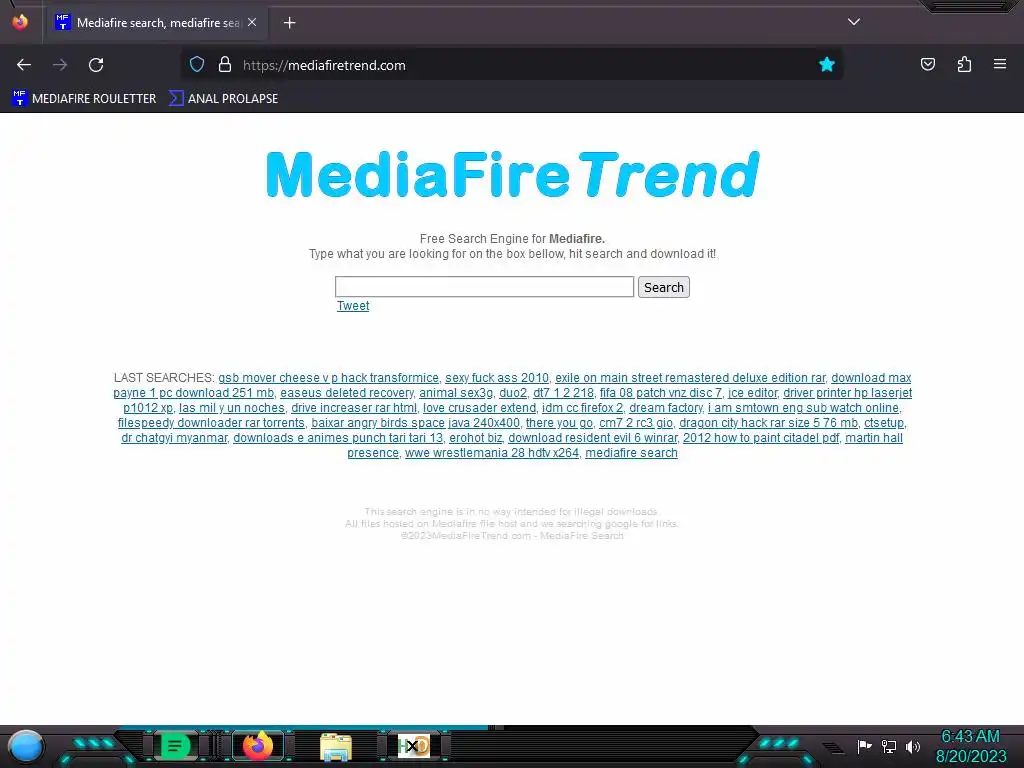Image resolution: width=1024 pixels, height=768 pixels.
Task: Open 'dragon city hack rar size 5 76 mb' link
Action: pyautogui.click(x=769, y=423)
